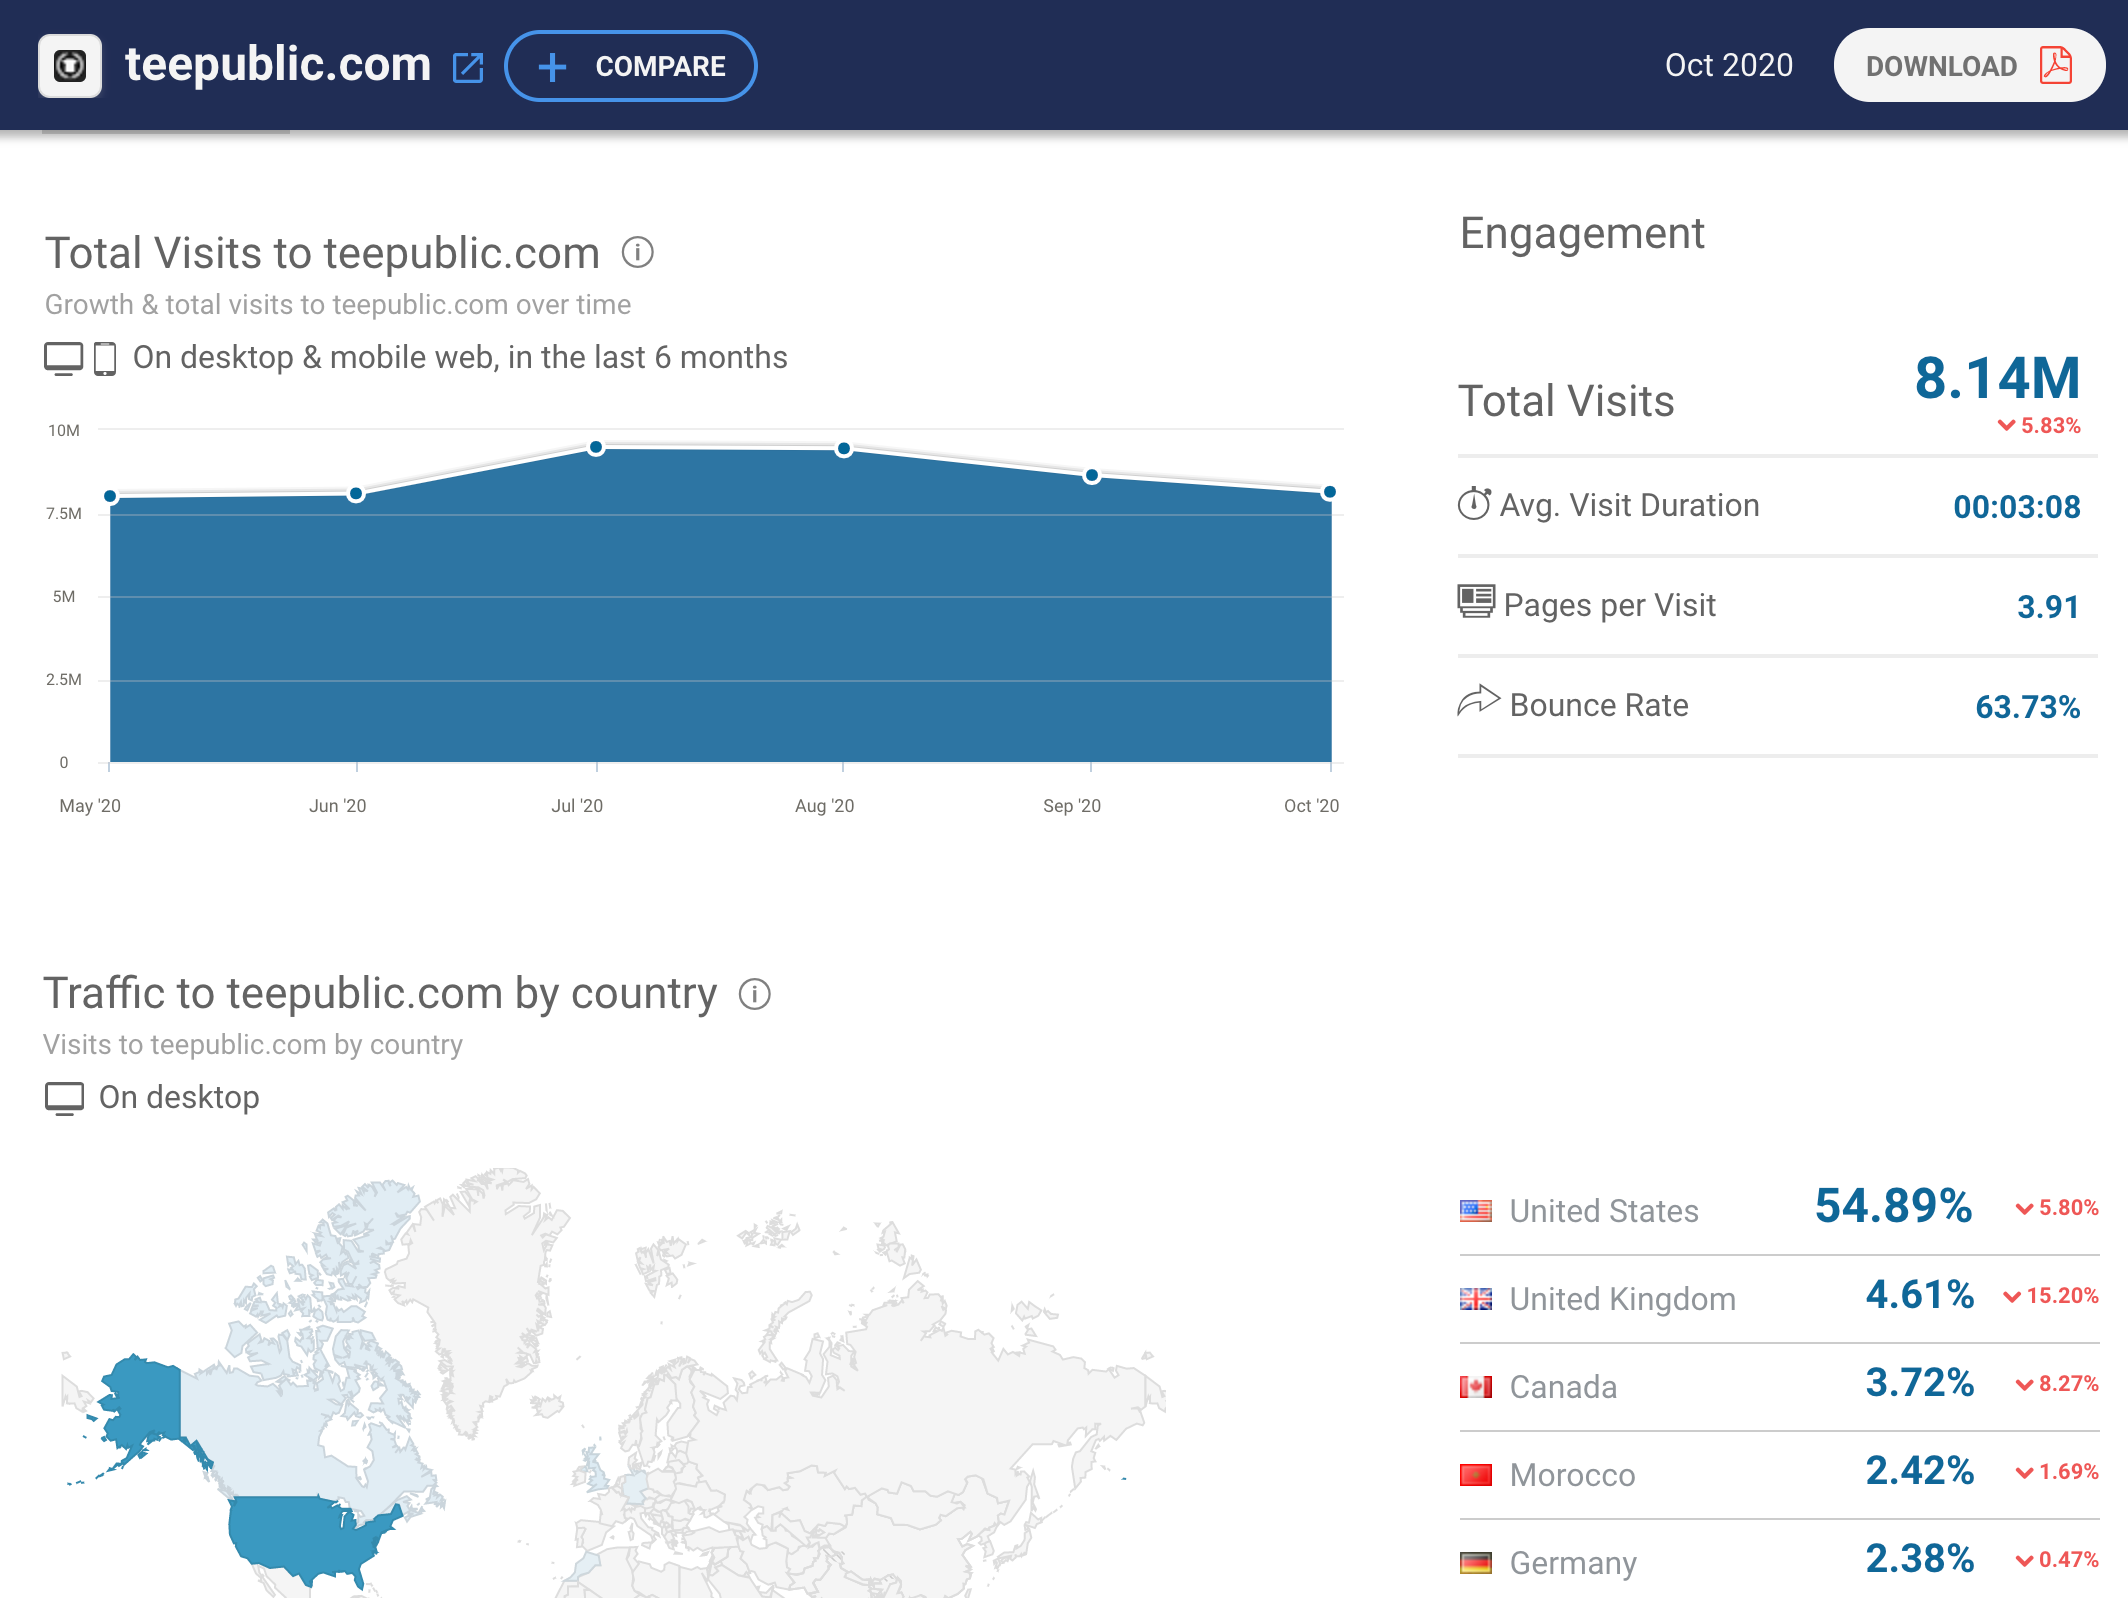
Task: Click the COMPARE button
Action: pyautogui.click(x=631, y=66)
